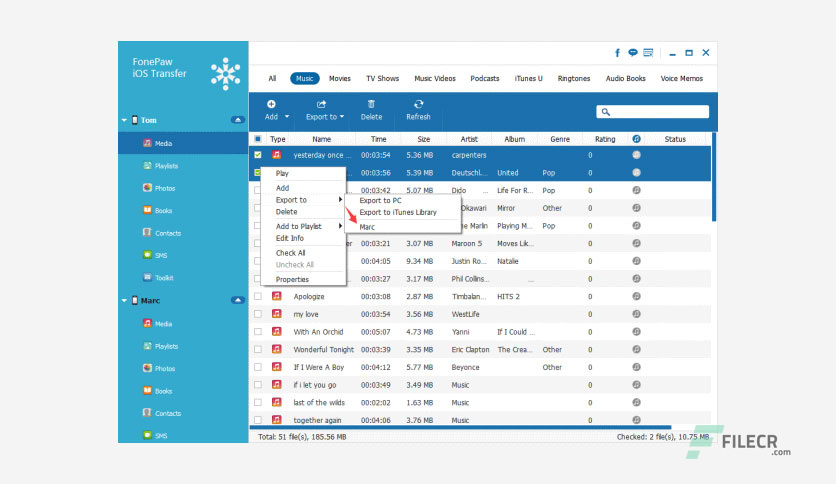Image resolution: width=836 pixels, height=484 pixels.
Task: Open the Add dropdown arrow
Action: point(287,117)
